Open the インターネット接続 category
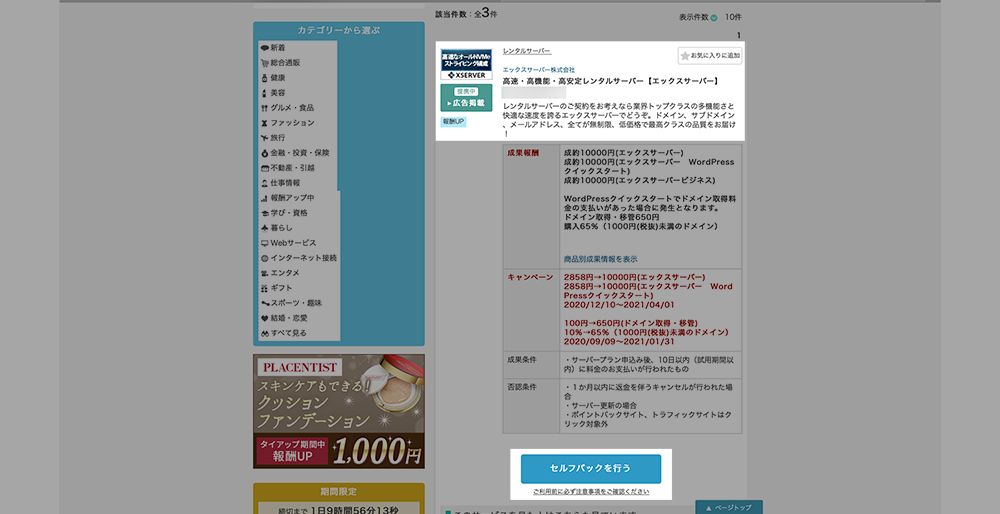Image resolution: width=1000 pixels, height=514 pixels. [303, 258]
